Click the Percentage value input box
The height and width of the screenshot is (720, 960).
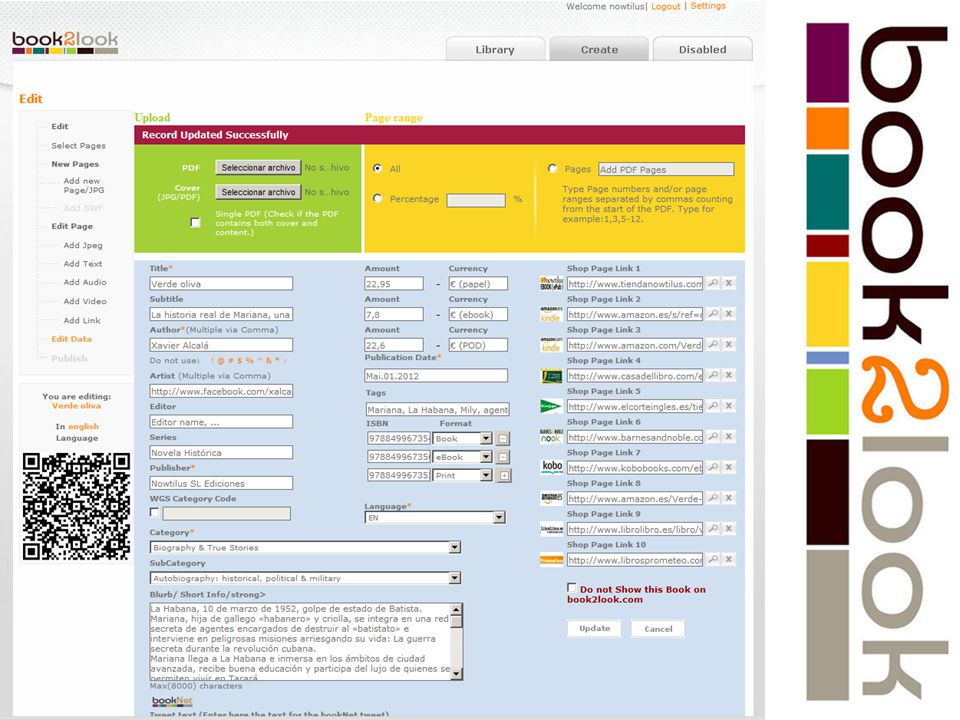pos(476,200)
